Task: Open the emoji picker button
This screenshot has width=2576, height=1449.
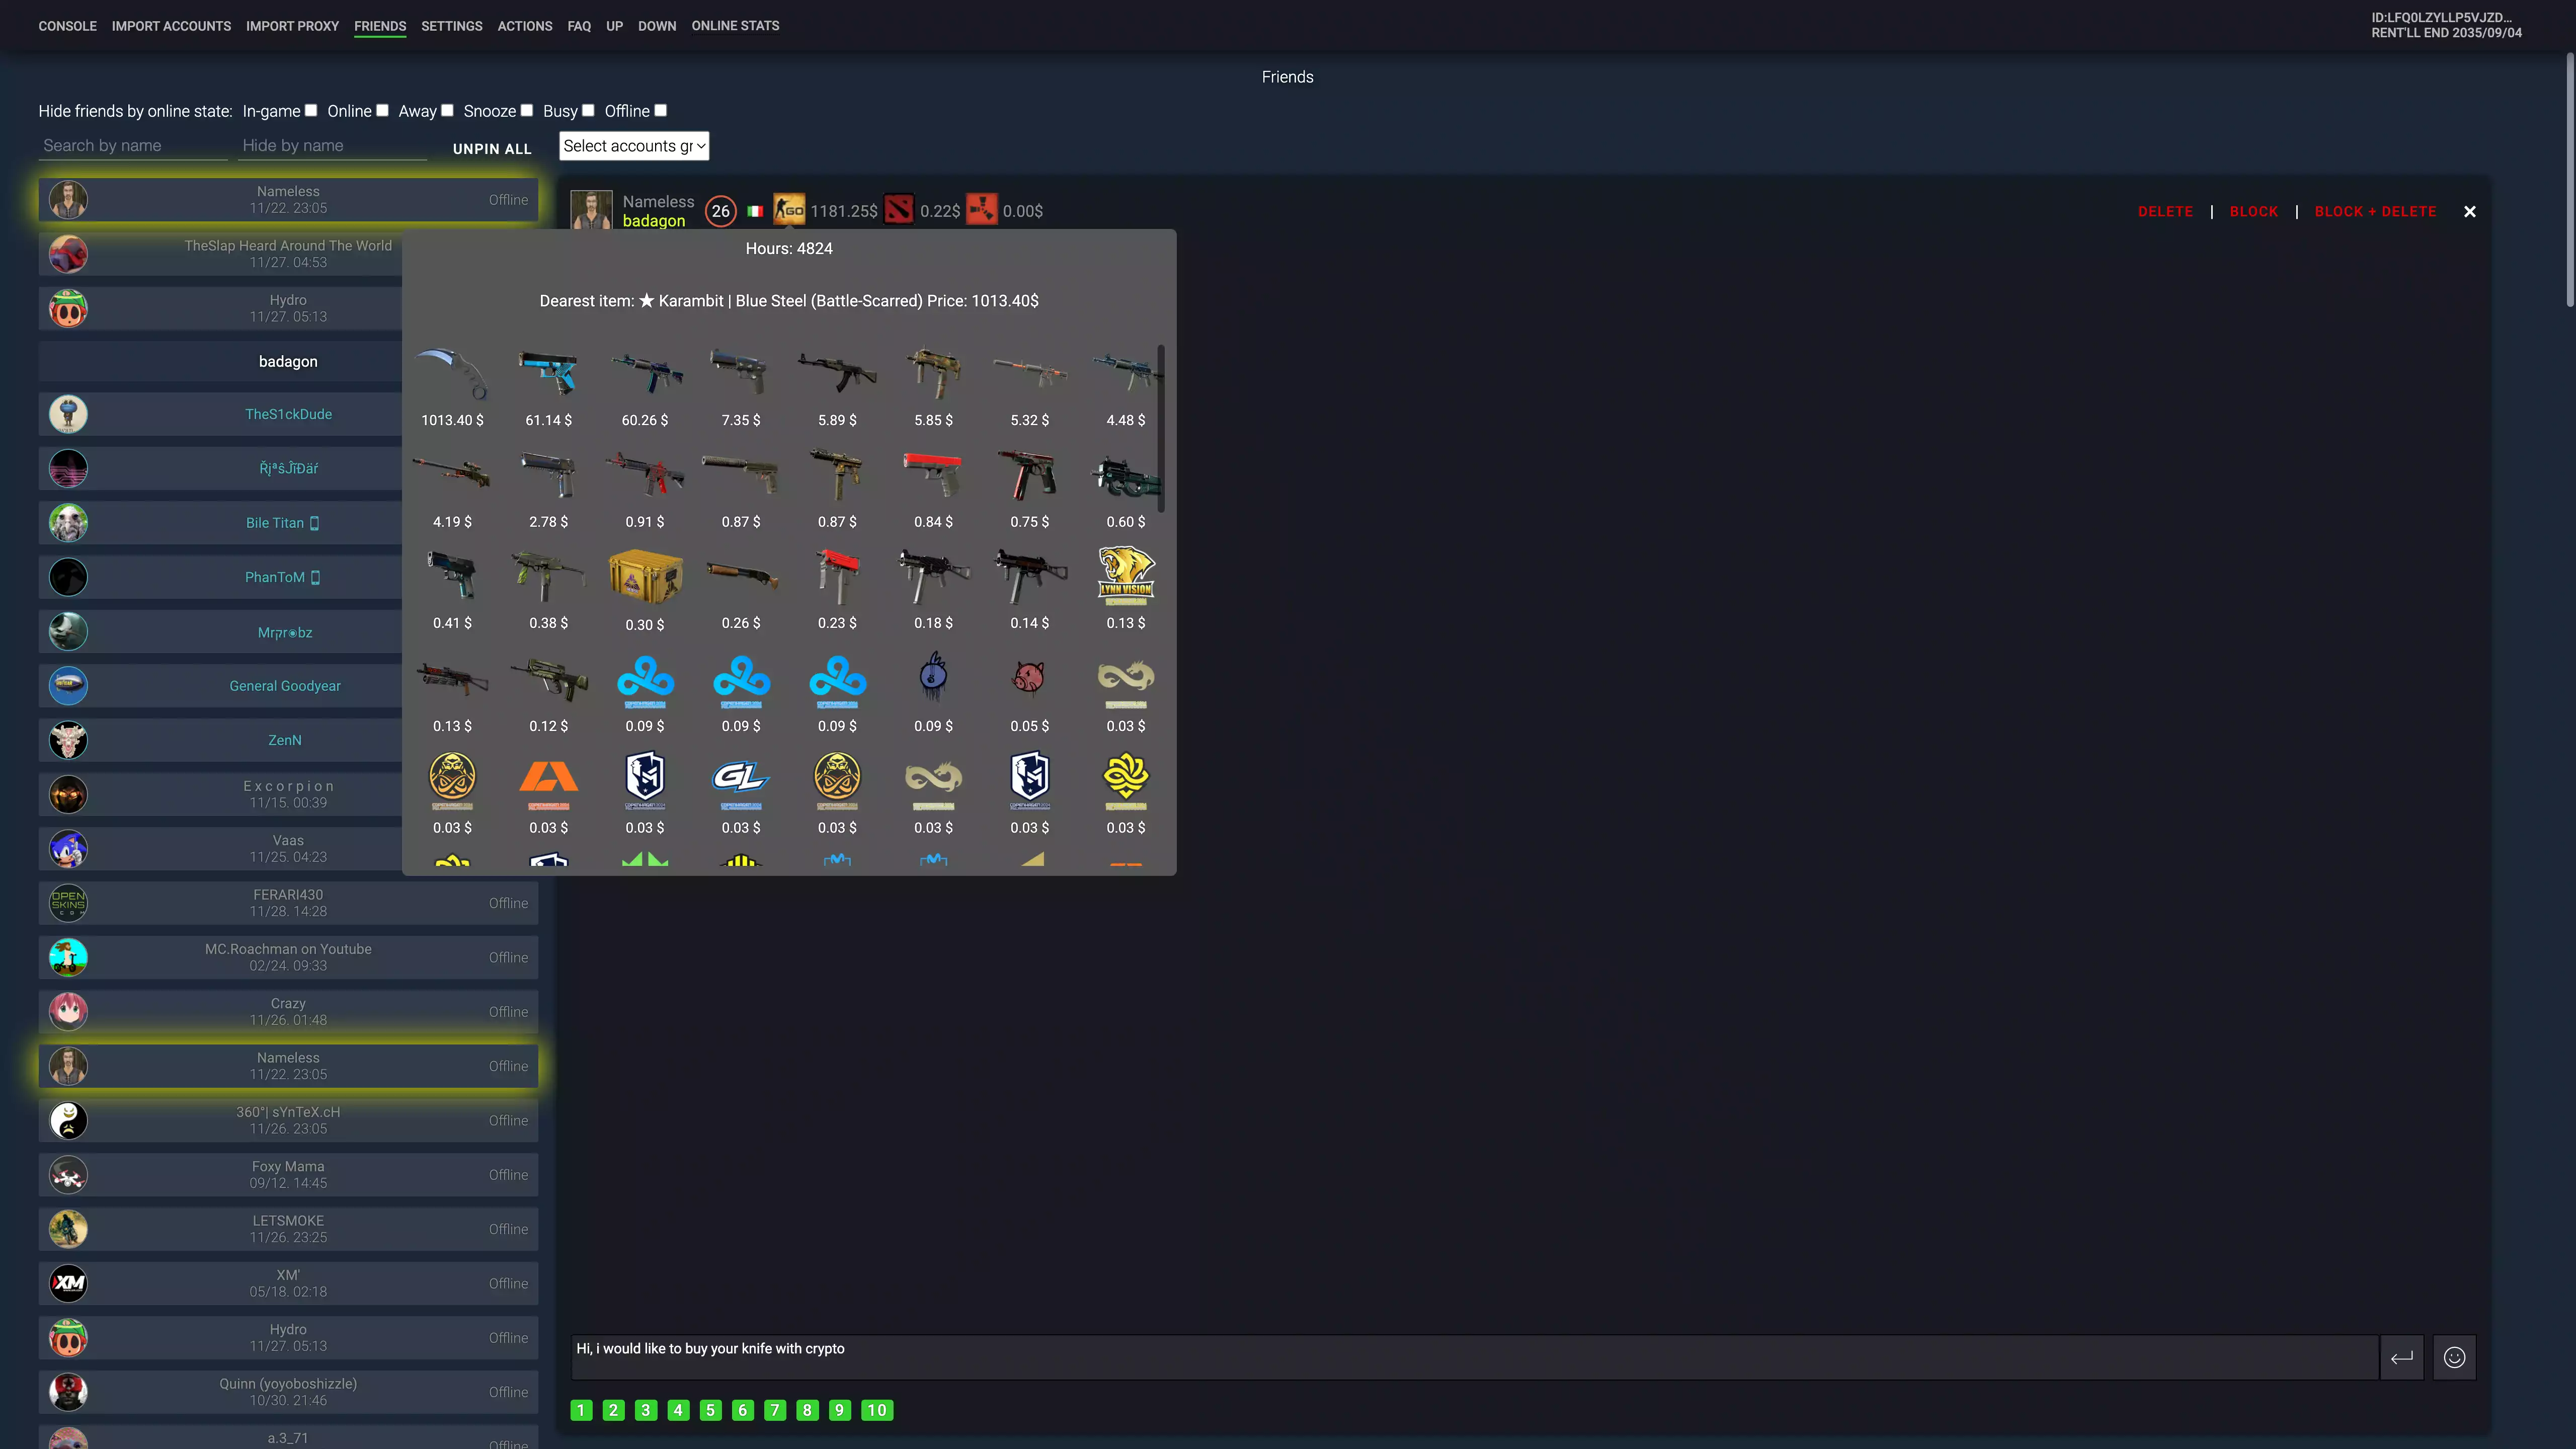Action: [2454, 1357]
